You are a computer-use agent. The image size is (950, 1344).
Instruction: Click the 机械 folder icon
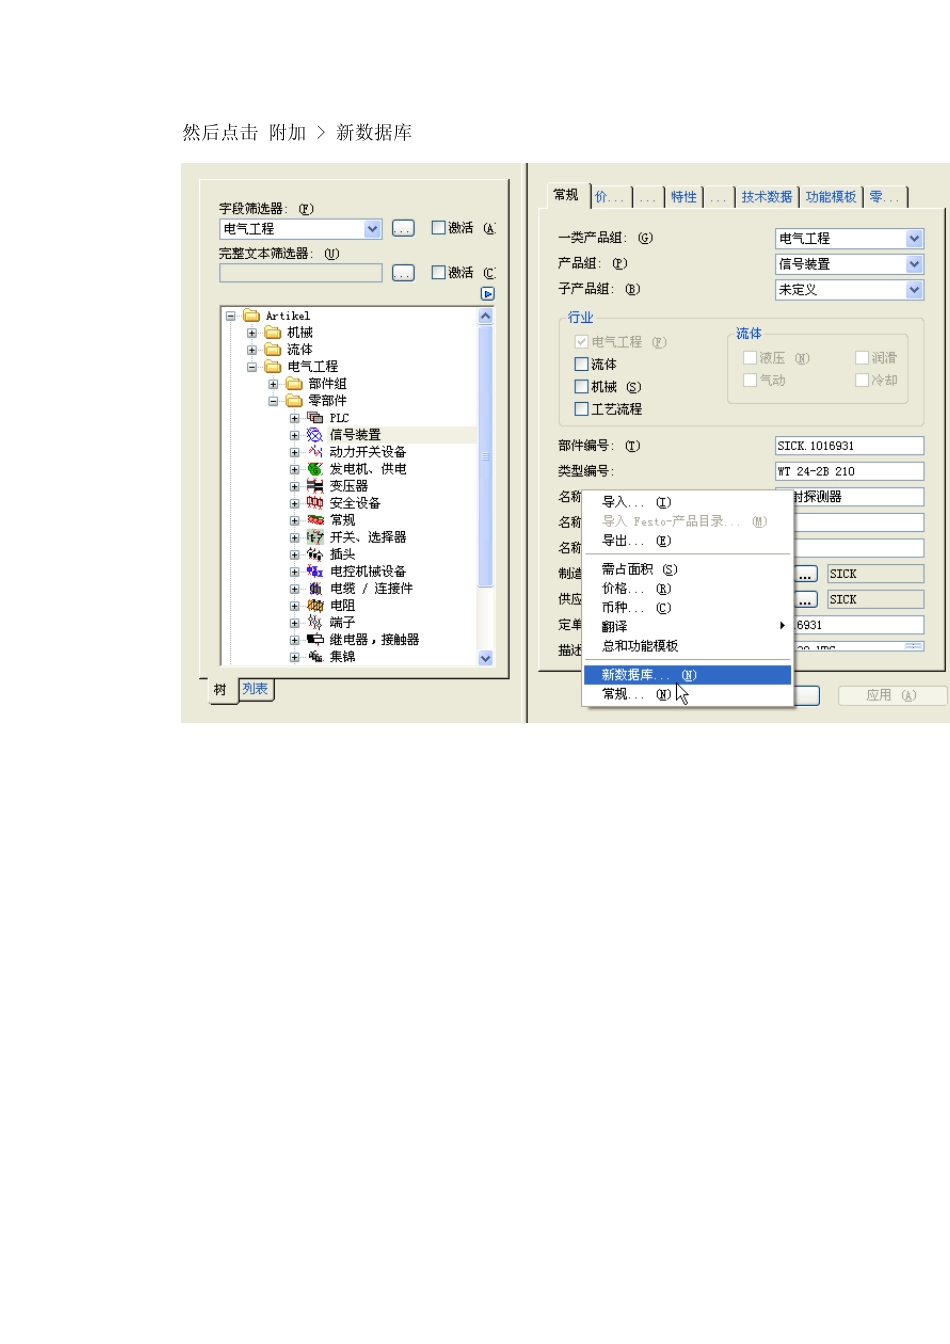pos(272,332)
